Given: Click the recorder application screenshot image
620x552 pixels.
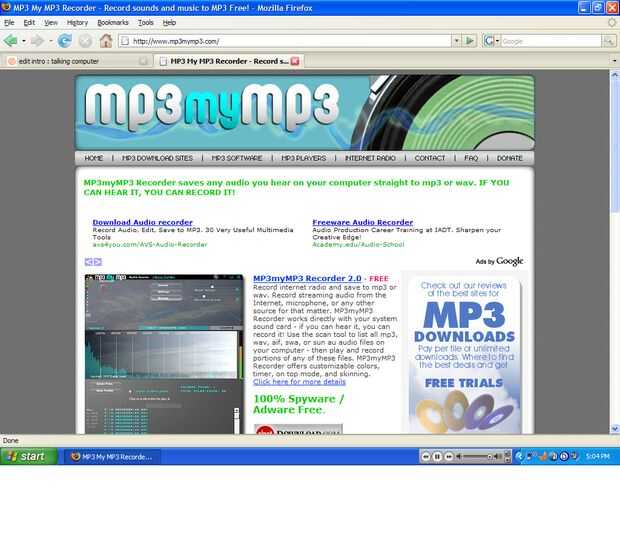Looking at the screenshot, I should (x=164, y=354).
